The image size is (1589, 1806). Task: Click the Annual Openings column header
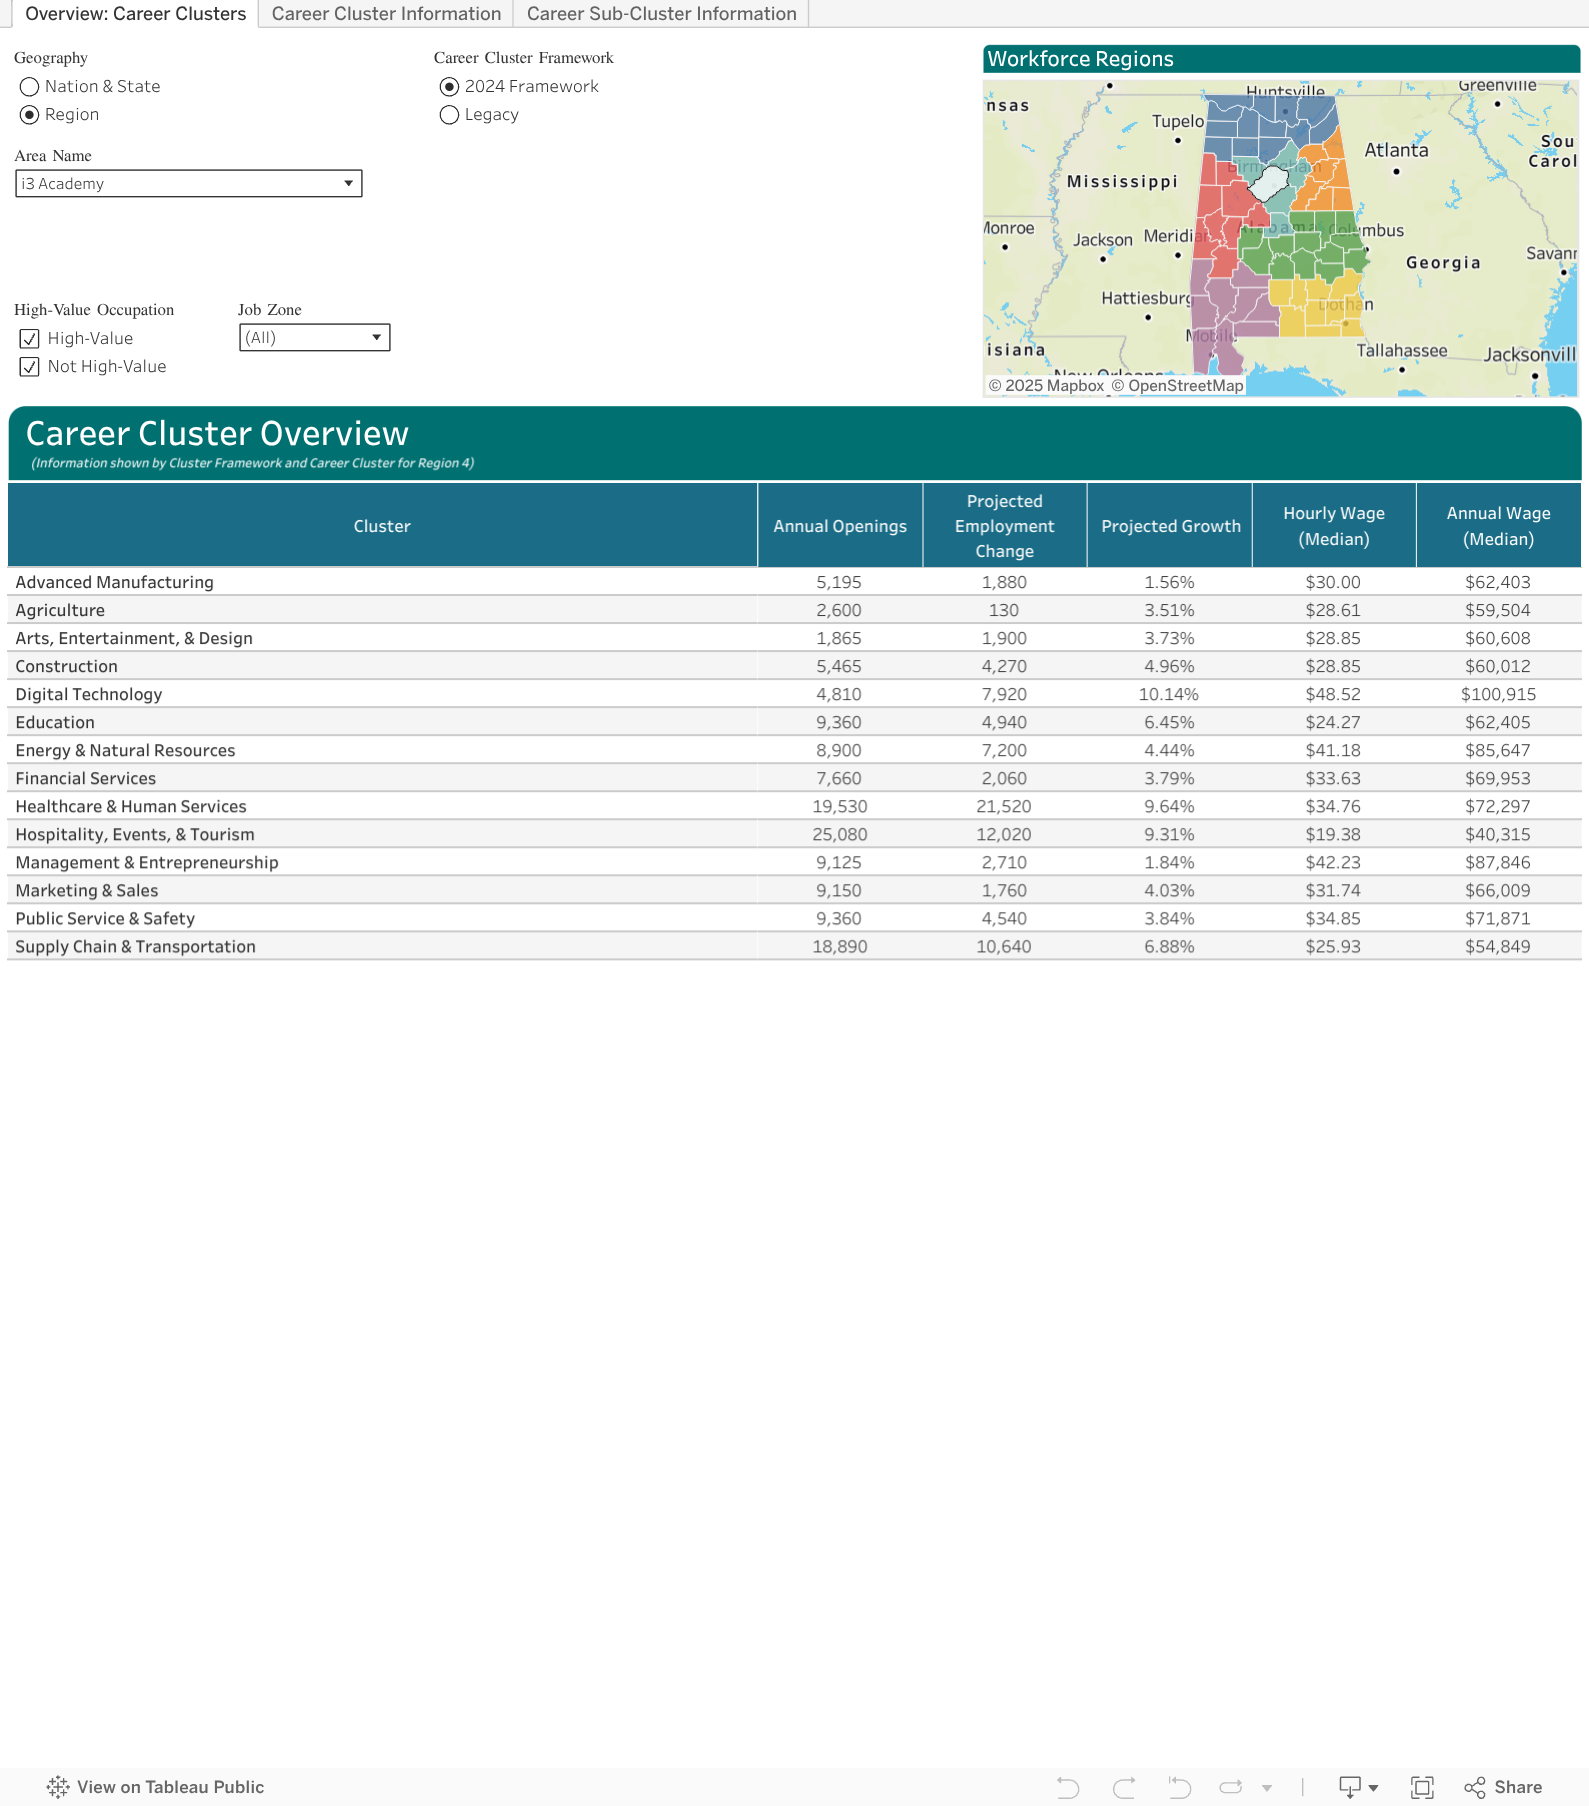tap(840, 526)
